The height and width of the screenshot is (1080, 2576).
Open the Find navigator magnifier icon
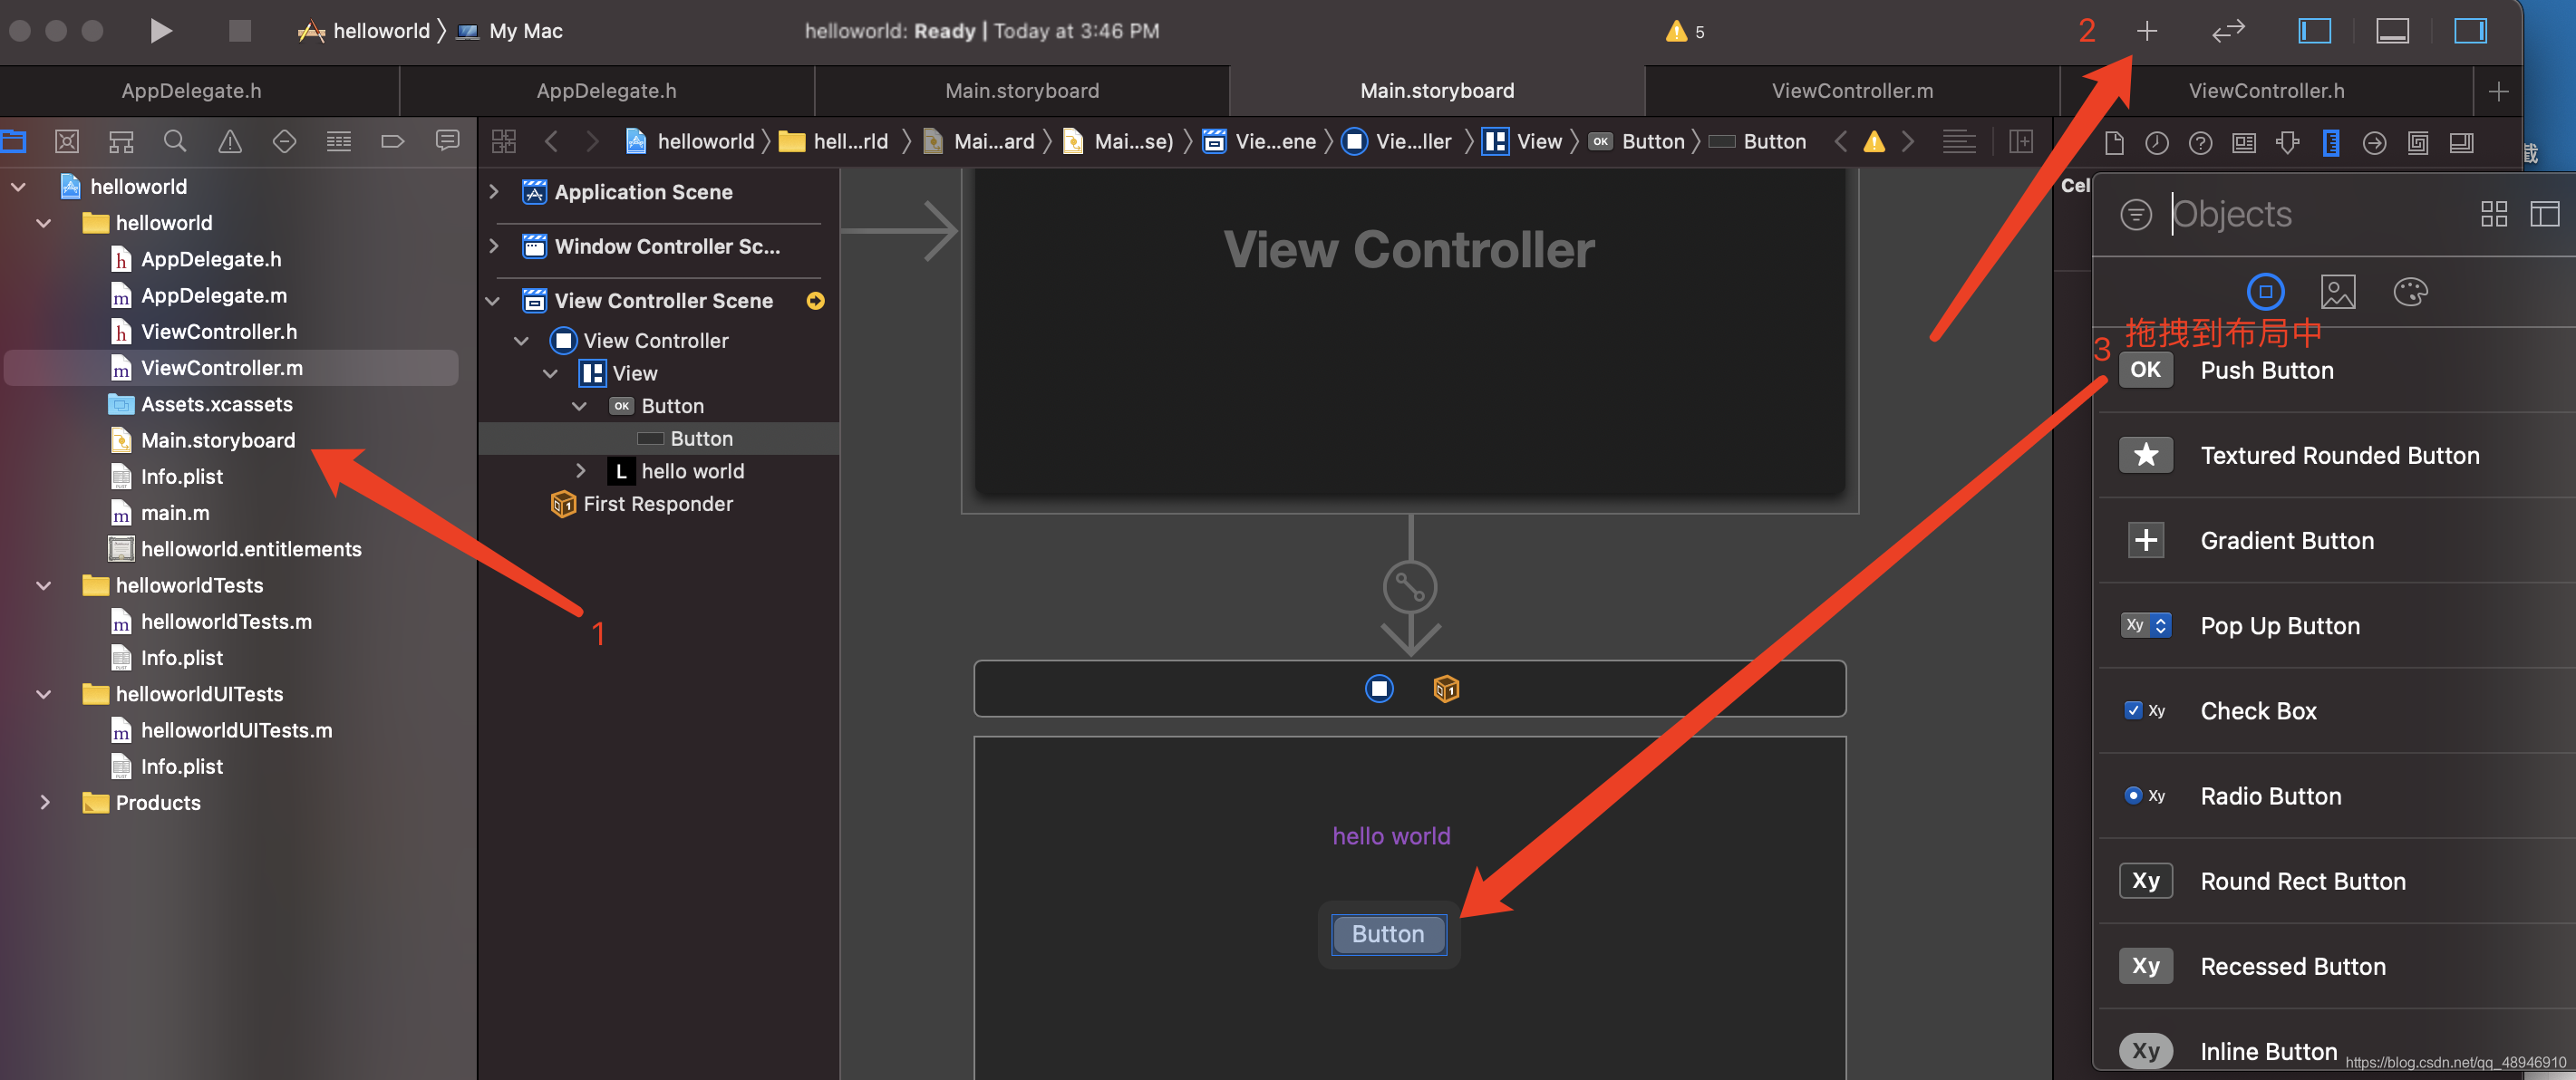pyautogui.click(x=175, y=141)
